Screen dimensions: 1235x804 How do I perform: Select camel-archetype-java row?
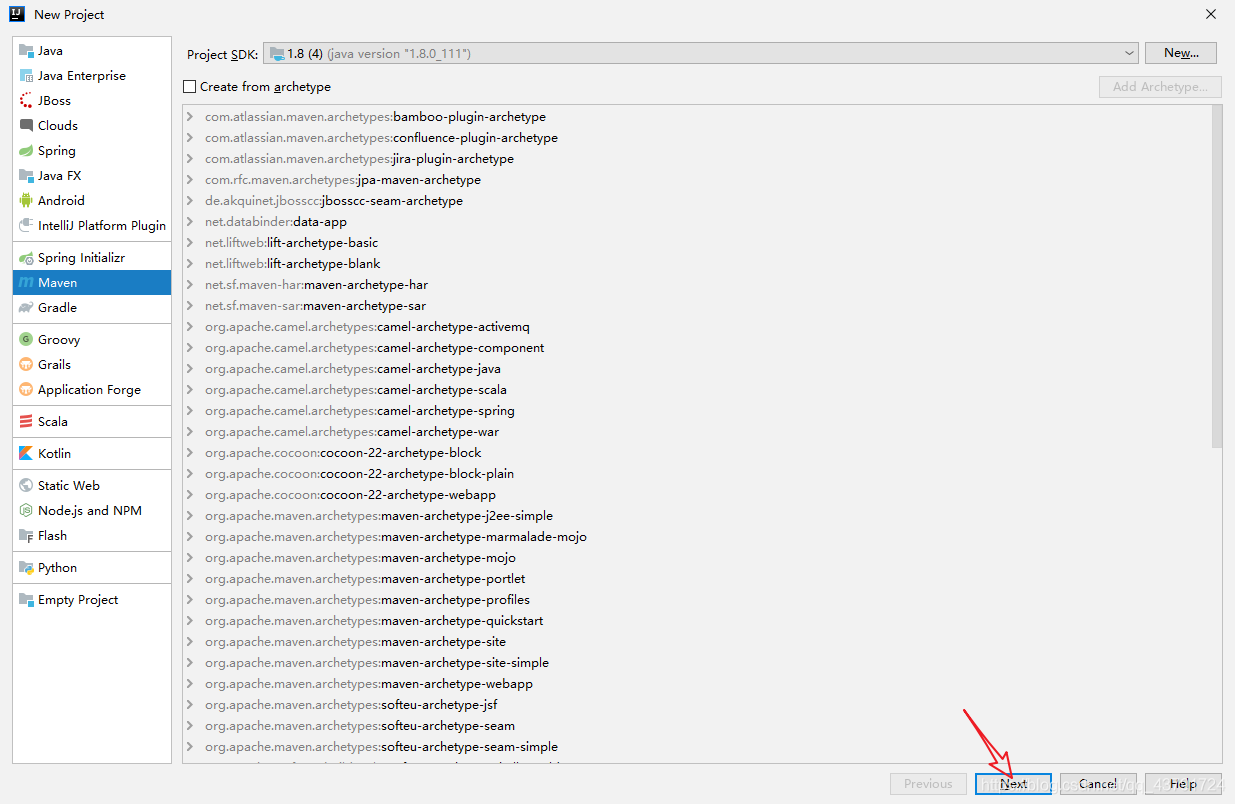pos(696,369)
